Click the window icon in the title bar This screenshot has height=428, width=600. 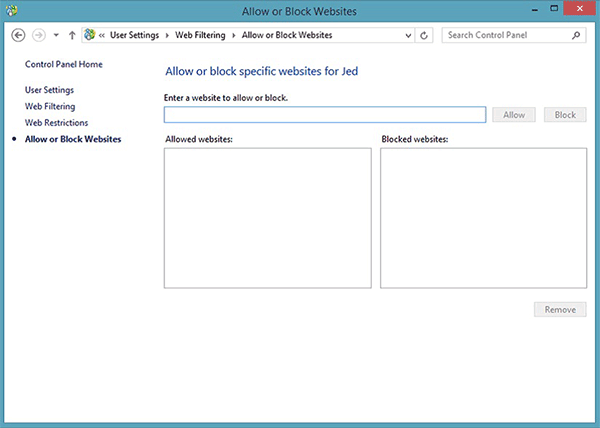click(x=11, y=10)
